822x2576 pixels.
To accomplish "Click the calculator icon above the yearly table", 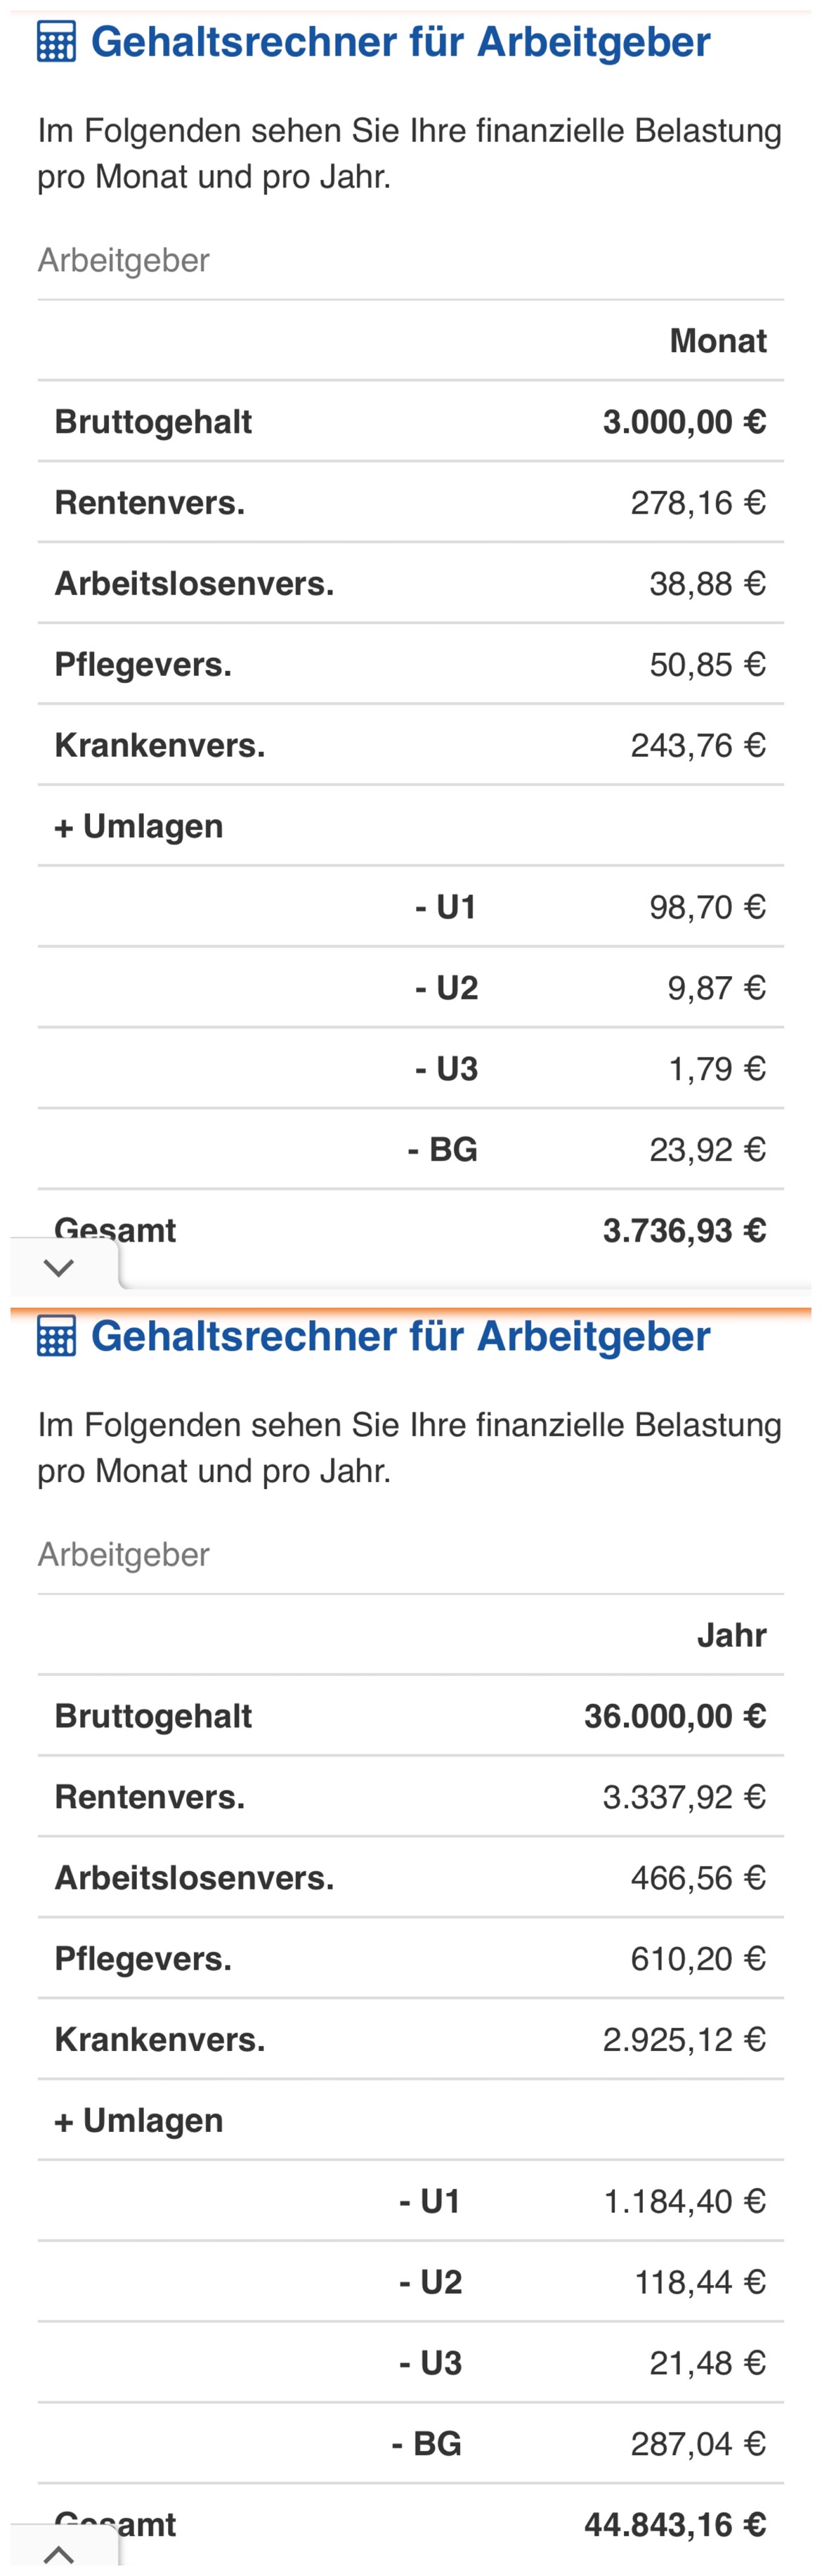I will coord(56,1336).
